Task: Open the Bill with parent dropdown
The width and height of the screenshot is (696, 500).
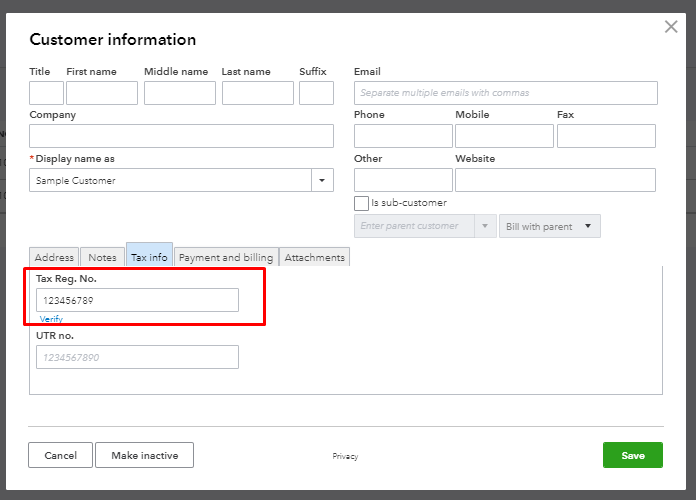Action: click(x=550, y=226)
